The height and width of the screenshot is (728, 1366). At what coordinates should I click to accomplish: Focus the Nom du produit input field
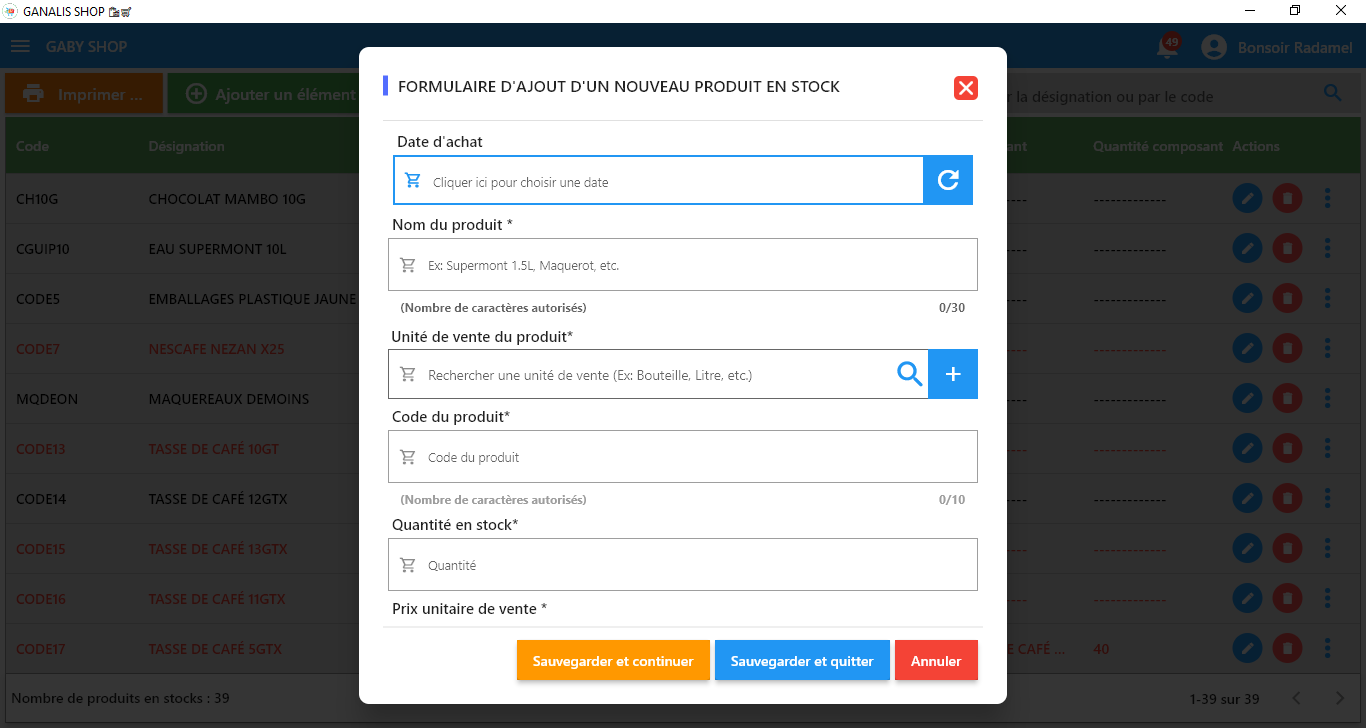pyautogui.click(x=683, y=265)
